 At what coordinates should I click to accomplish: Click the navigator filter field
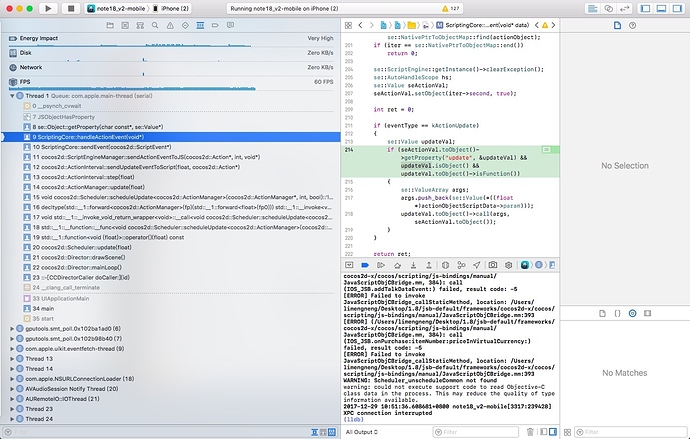[x=158, y=432]
